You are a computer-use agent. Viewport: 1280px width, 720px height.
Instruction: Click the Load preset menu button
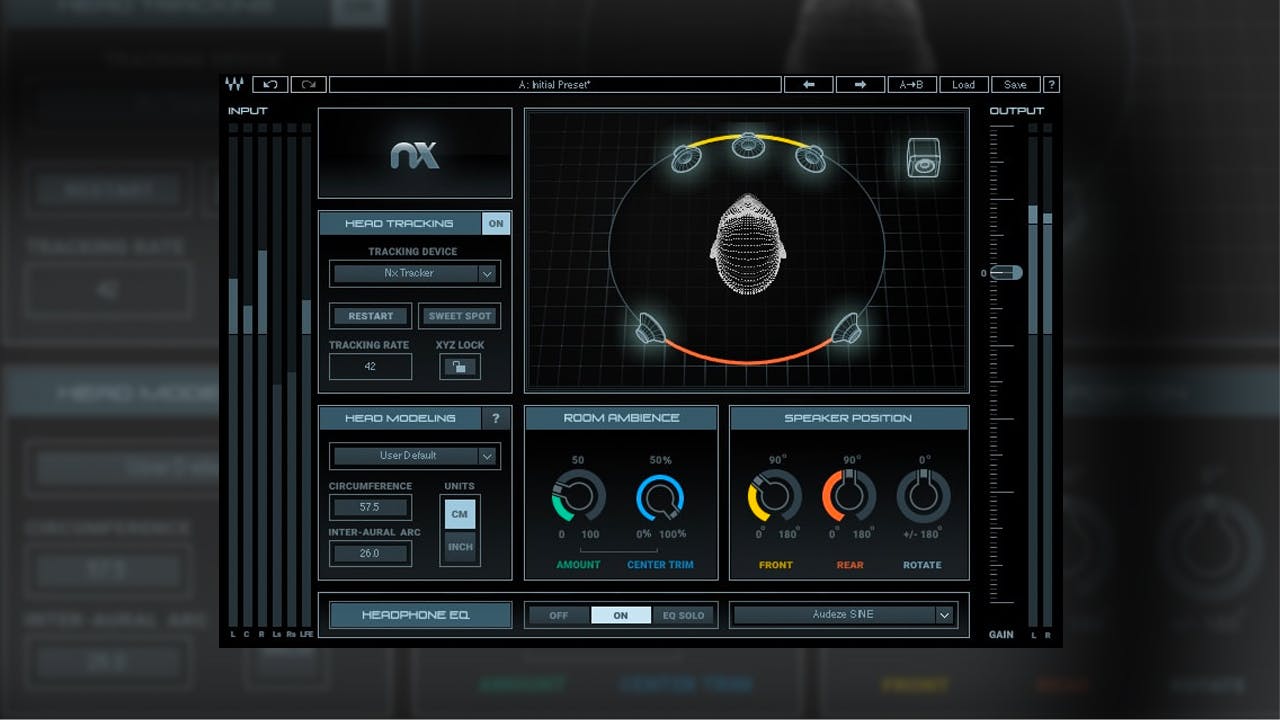pyautogui.click(x=963, y=85)
